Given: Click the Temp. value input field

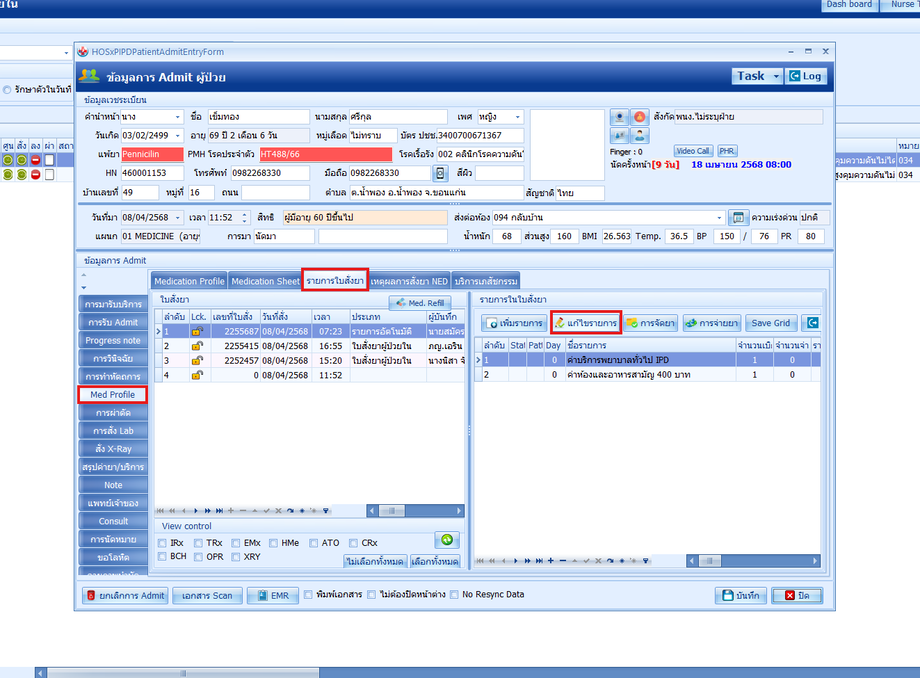Looking at the screenshot, I should pos(679,236).
